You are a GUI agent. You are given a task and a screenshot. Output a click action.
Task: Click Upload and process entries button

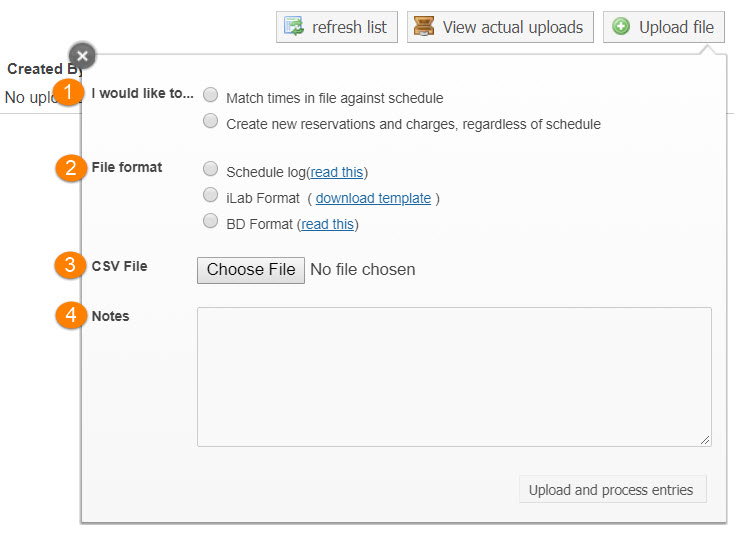pos(611,490)
